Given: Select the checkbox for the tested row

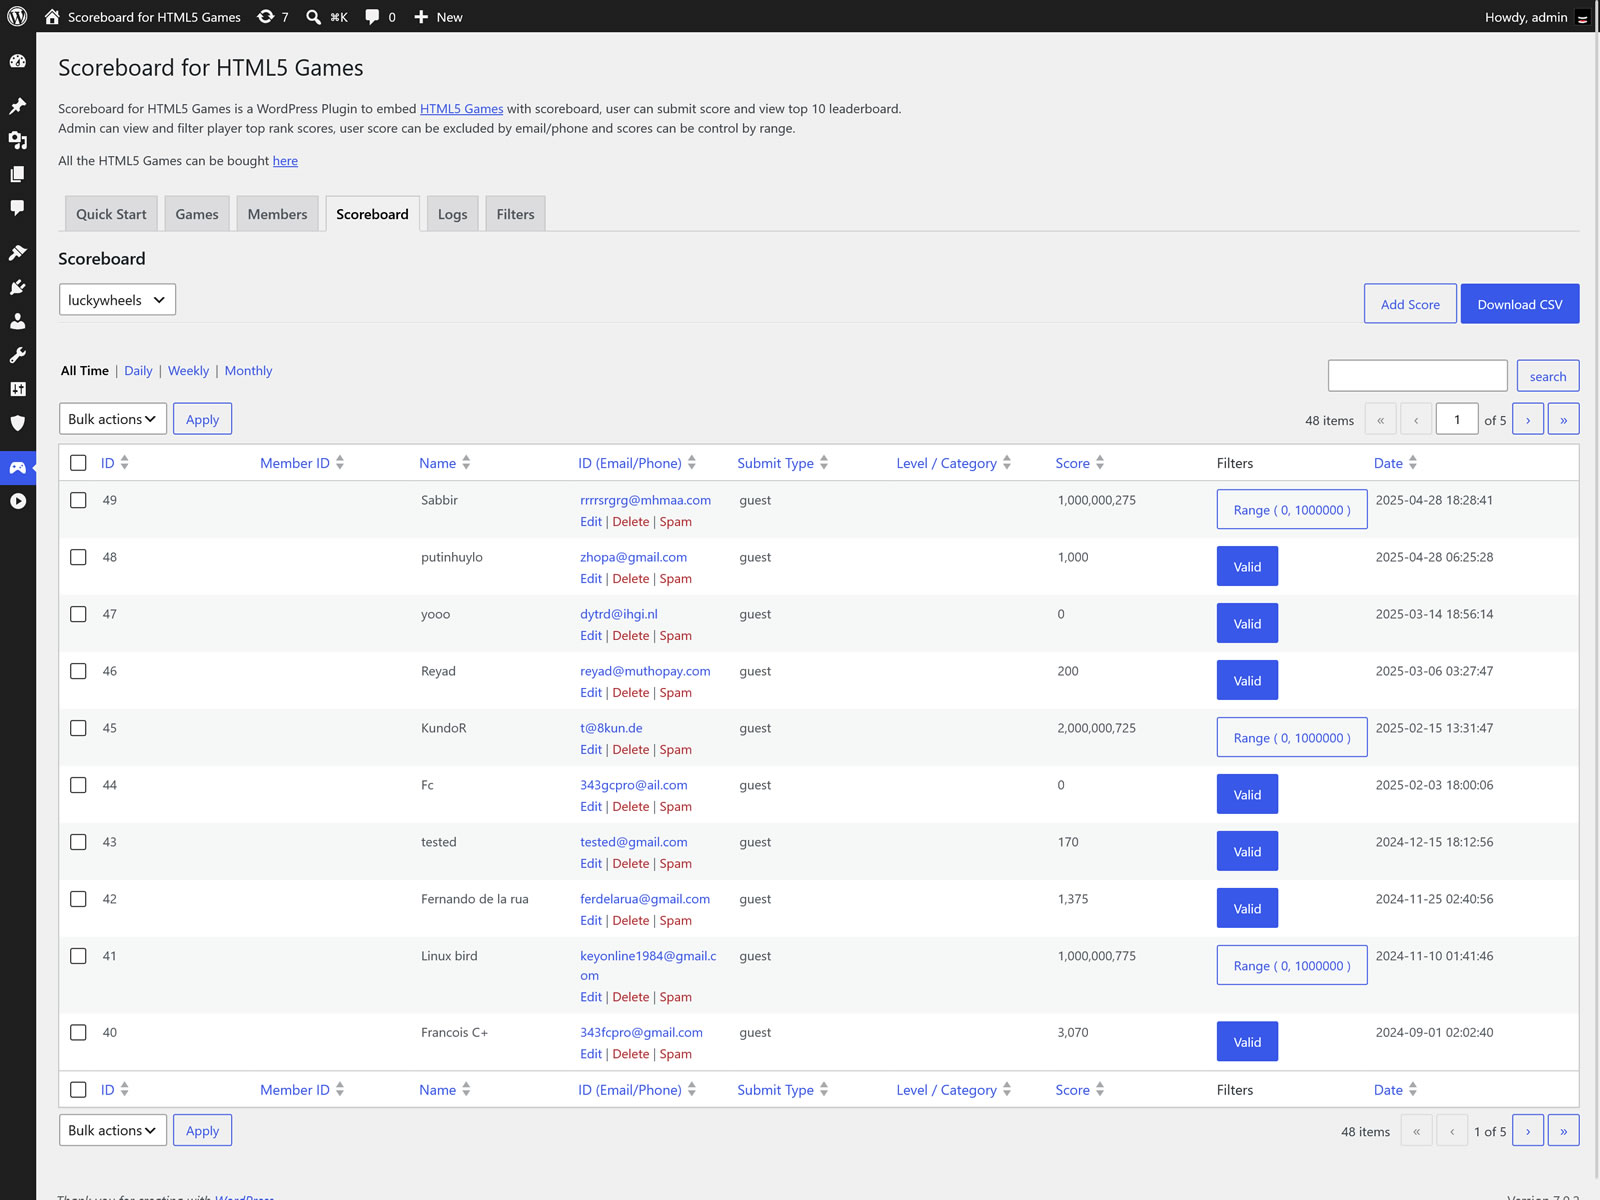Looking at the screenshot, I should click(x=78, y=842).
